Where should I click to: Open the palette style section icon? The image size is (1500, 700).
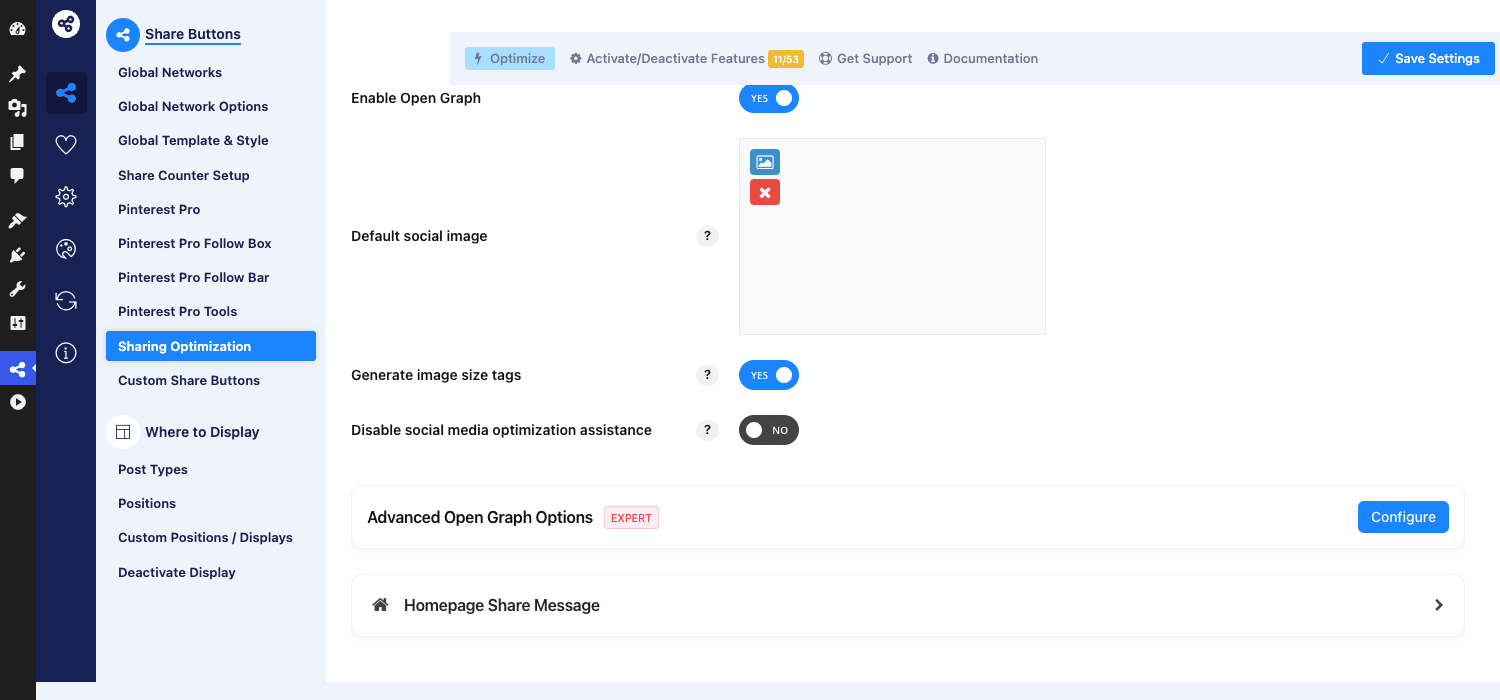pos(66,249)
